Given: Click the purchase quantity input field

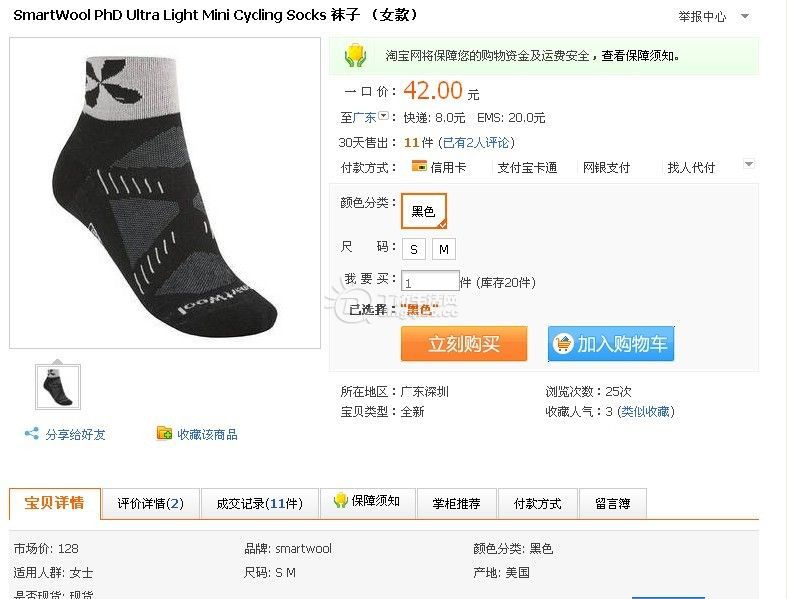Looking at the screenshot, I should click(x=430, y=282).
